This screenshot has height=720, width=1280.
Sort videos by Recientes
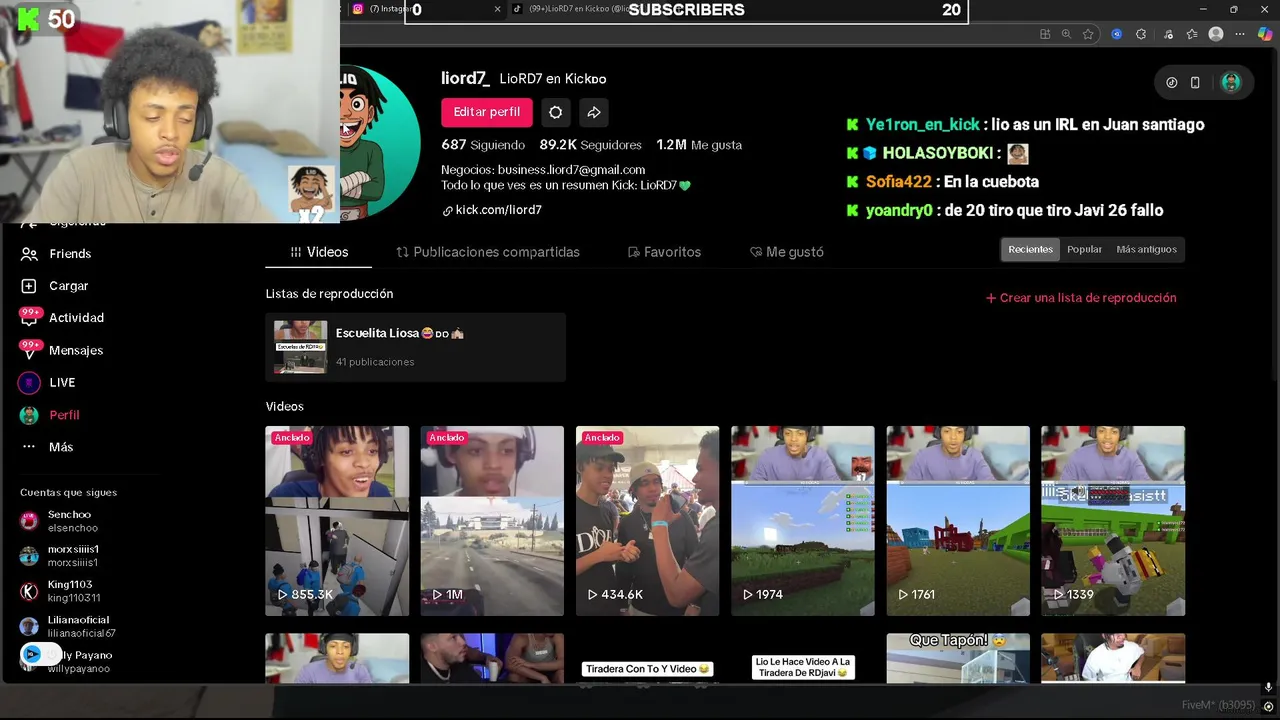pyautogui.click(x=1030, y=249)
